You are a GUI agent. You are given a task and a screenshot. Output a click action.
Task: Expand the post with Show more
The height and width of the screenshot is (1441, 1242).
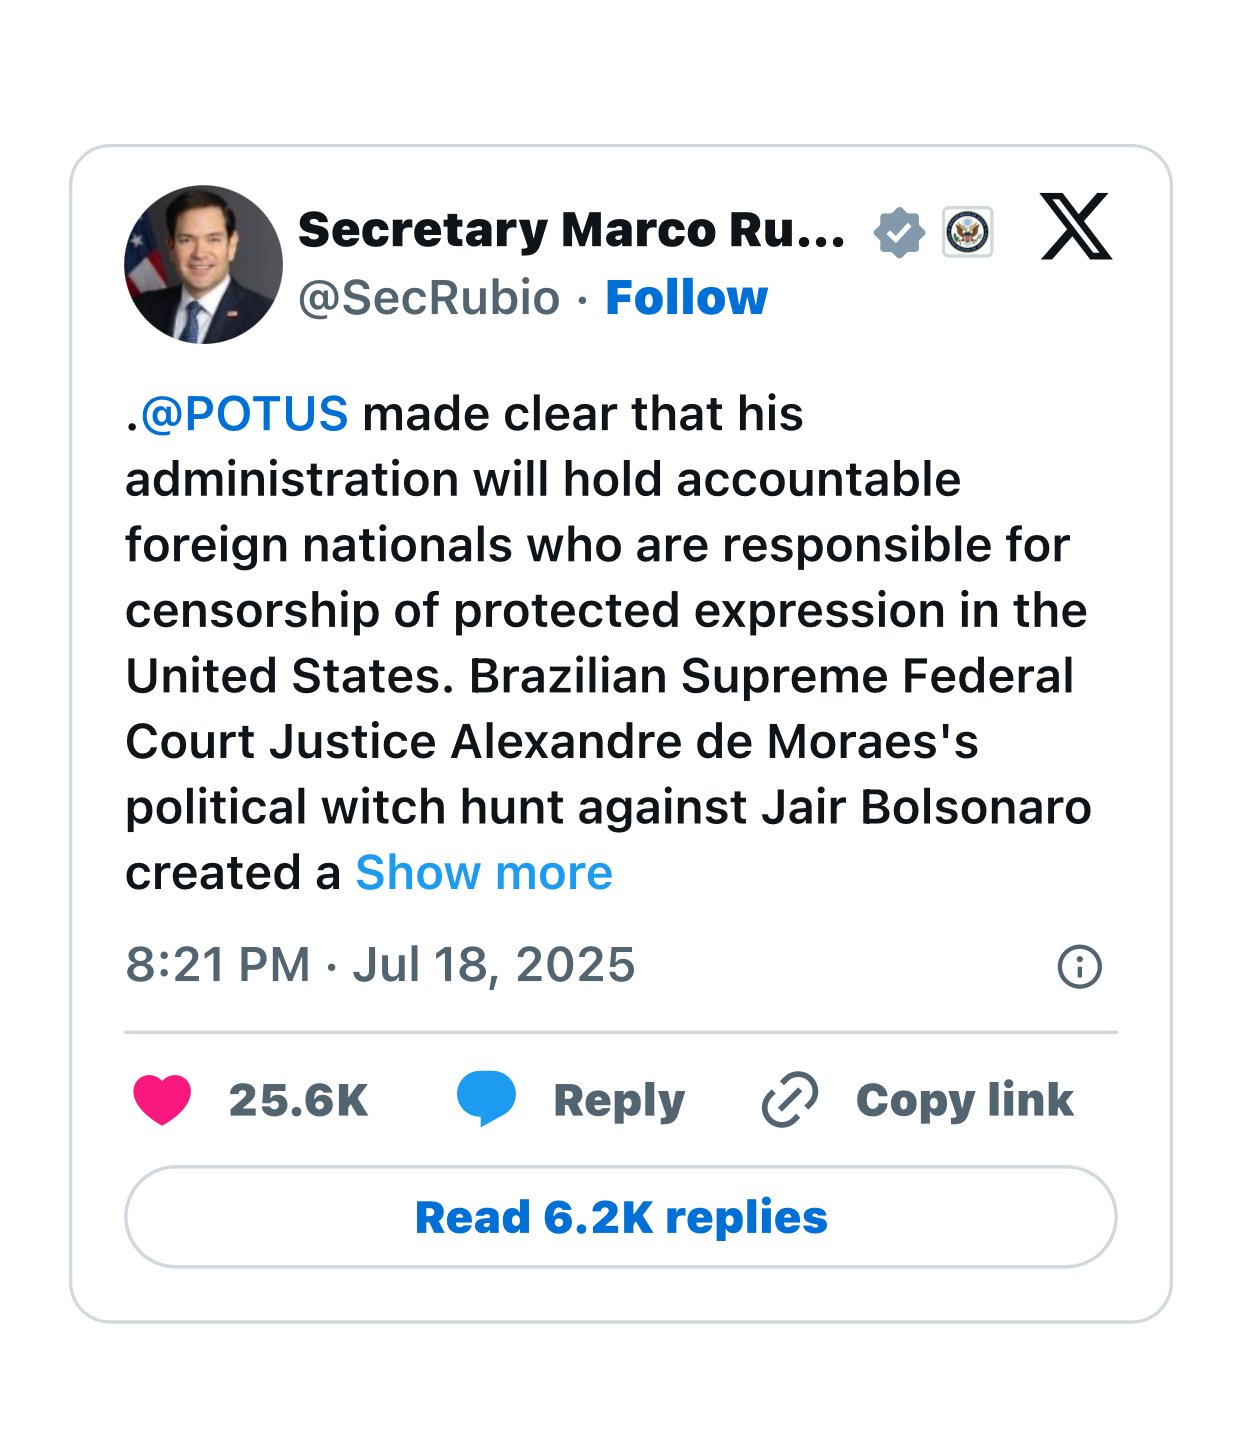(484, 873)
